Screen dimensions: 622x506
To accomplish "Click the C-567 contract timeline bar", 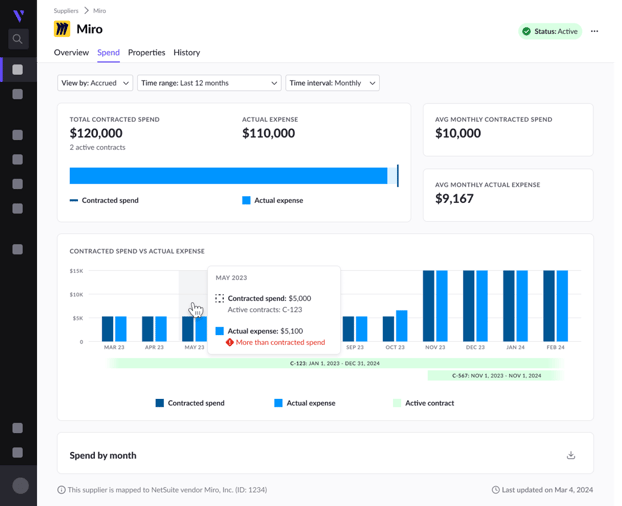I will (496, 376).
